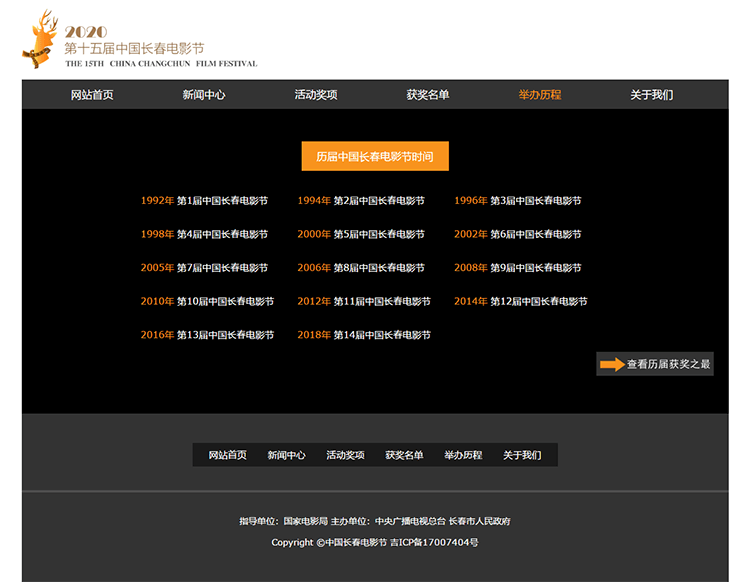The width and height of the screenshot is (750, 582).
Task: Click 活动奖项 in the footer navigation
Action: 345,455
